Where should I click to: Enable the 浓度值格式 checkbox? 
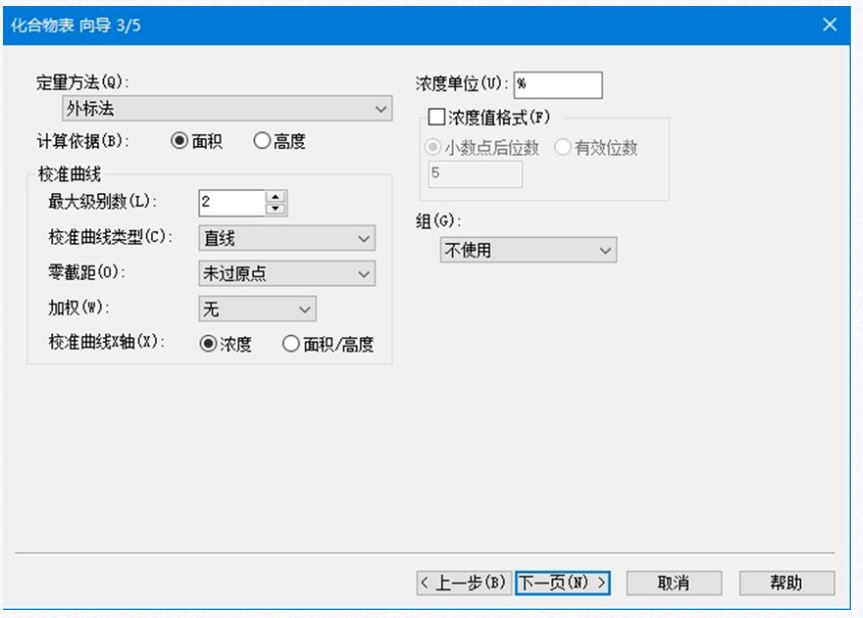[x=436, y=117]
